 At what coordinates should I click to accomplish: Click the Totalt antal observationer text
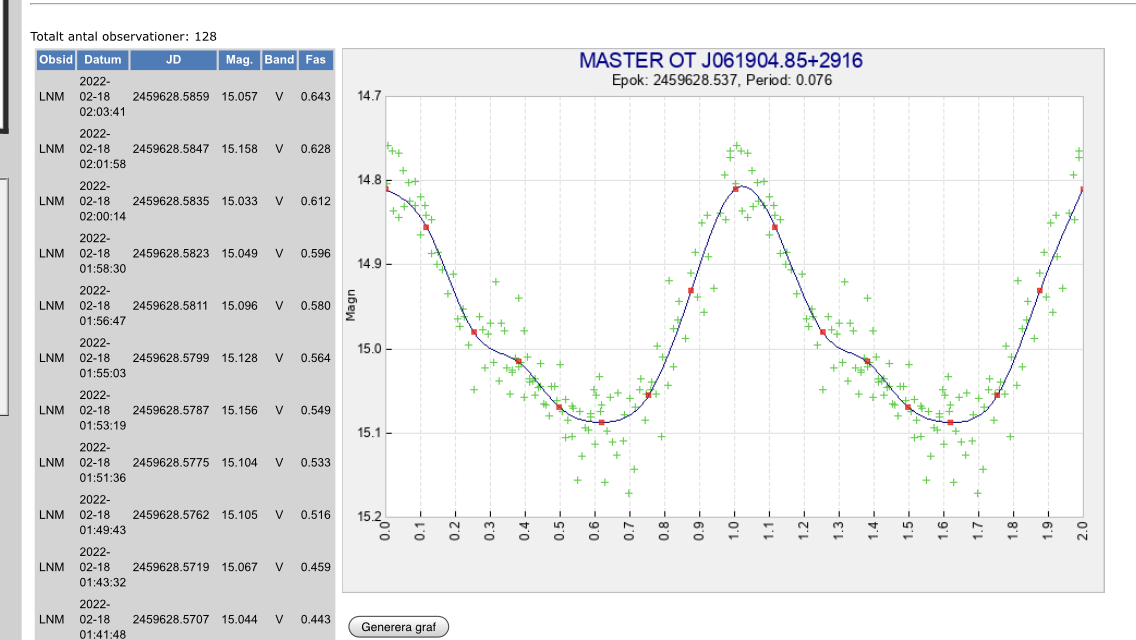click(x=123, y=36)
